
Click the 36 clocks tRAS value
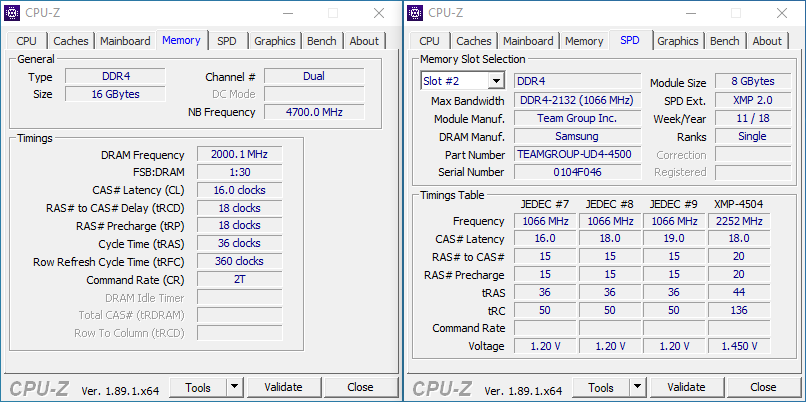(240, 243)
